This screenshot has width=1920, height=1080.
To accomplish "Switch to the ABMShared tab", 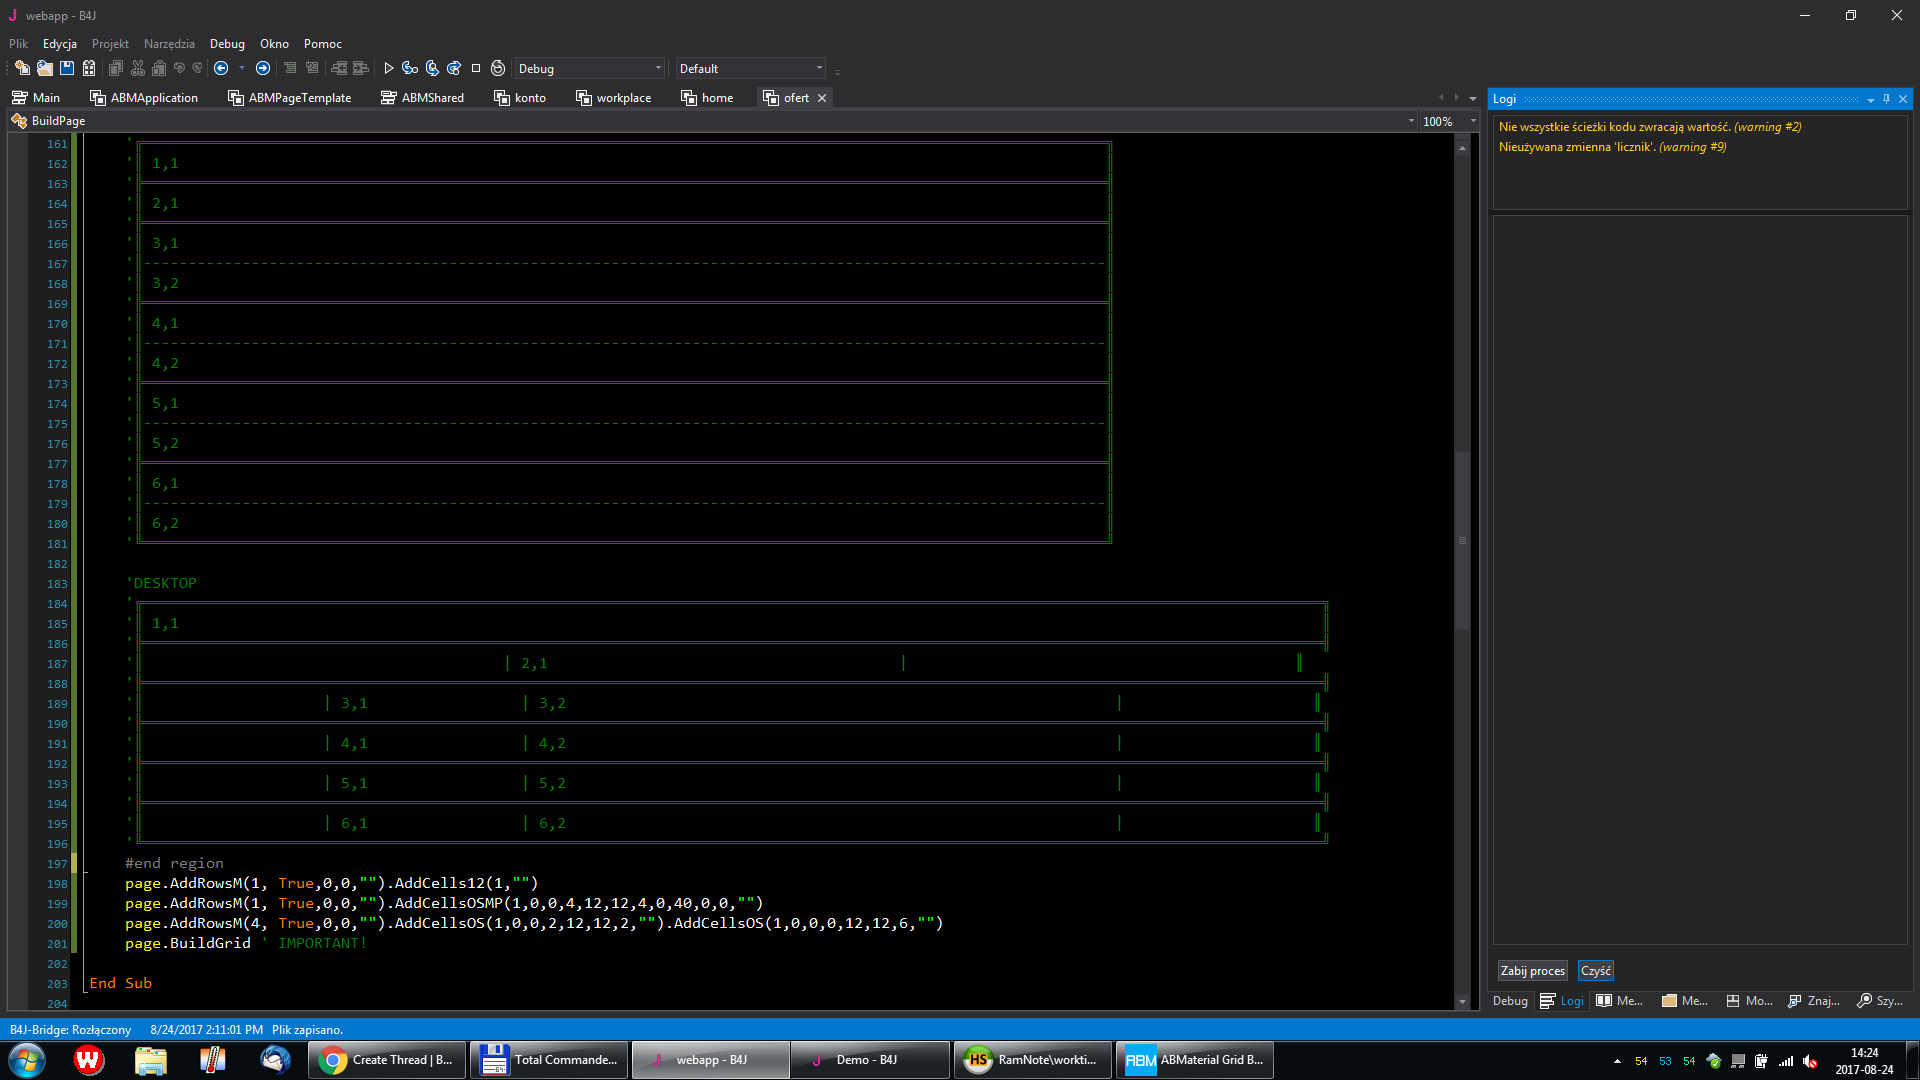I will 423,98.
